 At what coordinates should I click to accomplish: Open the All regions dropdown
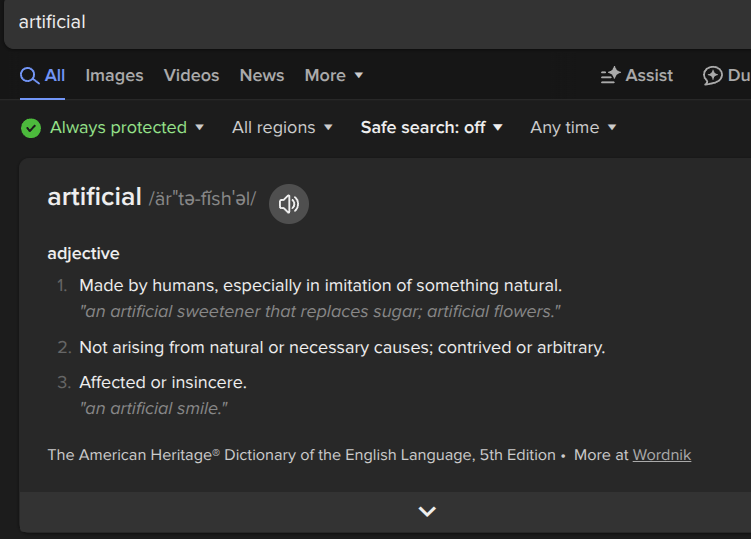(282, 128)
